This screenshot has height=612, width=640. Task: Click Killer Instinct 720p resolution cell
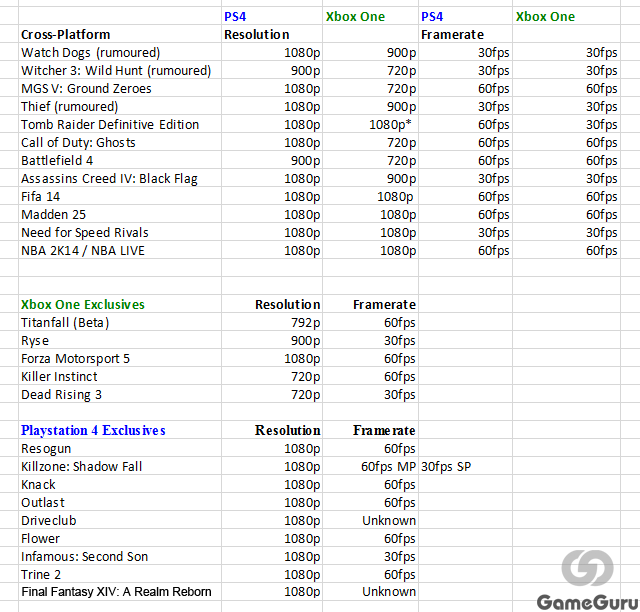pos(272,376)
